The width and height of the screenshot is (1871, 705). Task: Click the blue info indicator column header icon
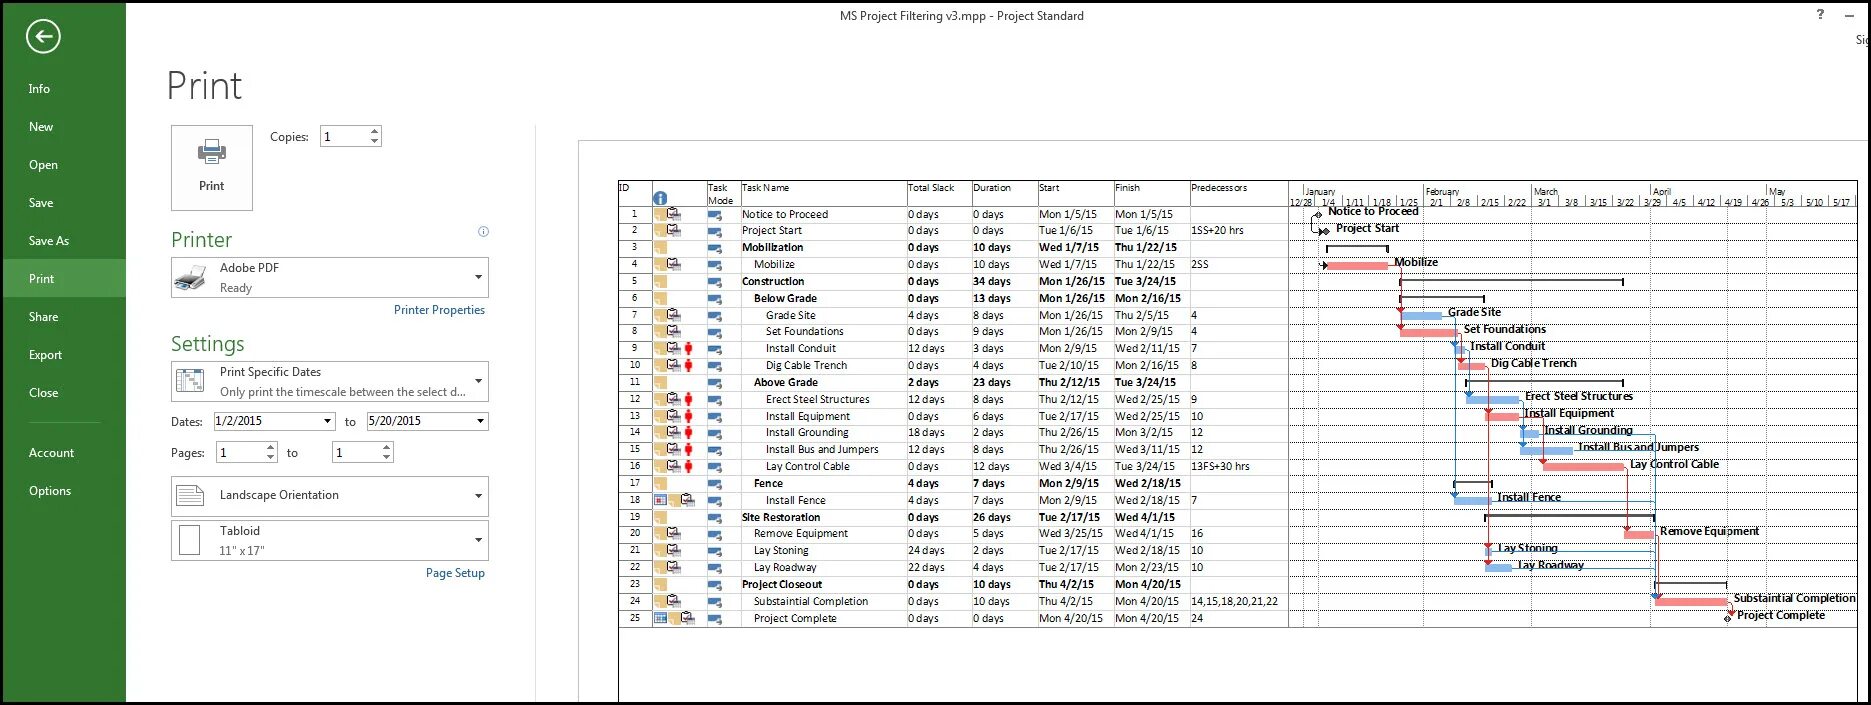tap(660, 198)
